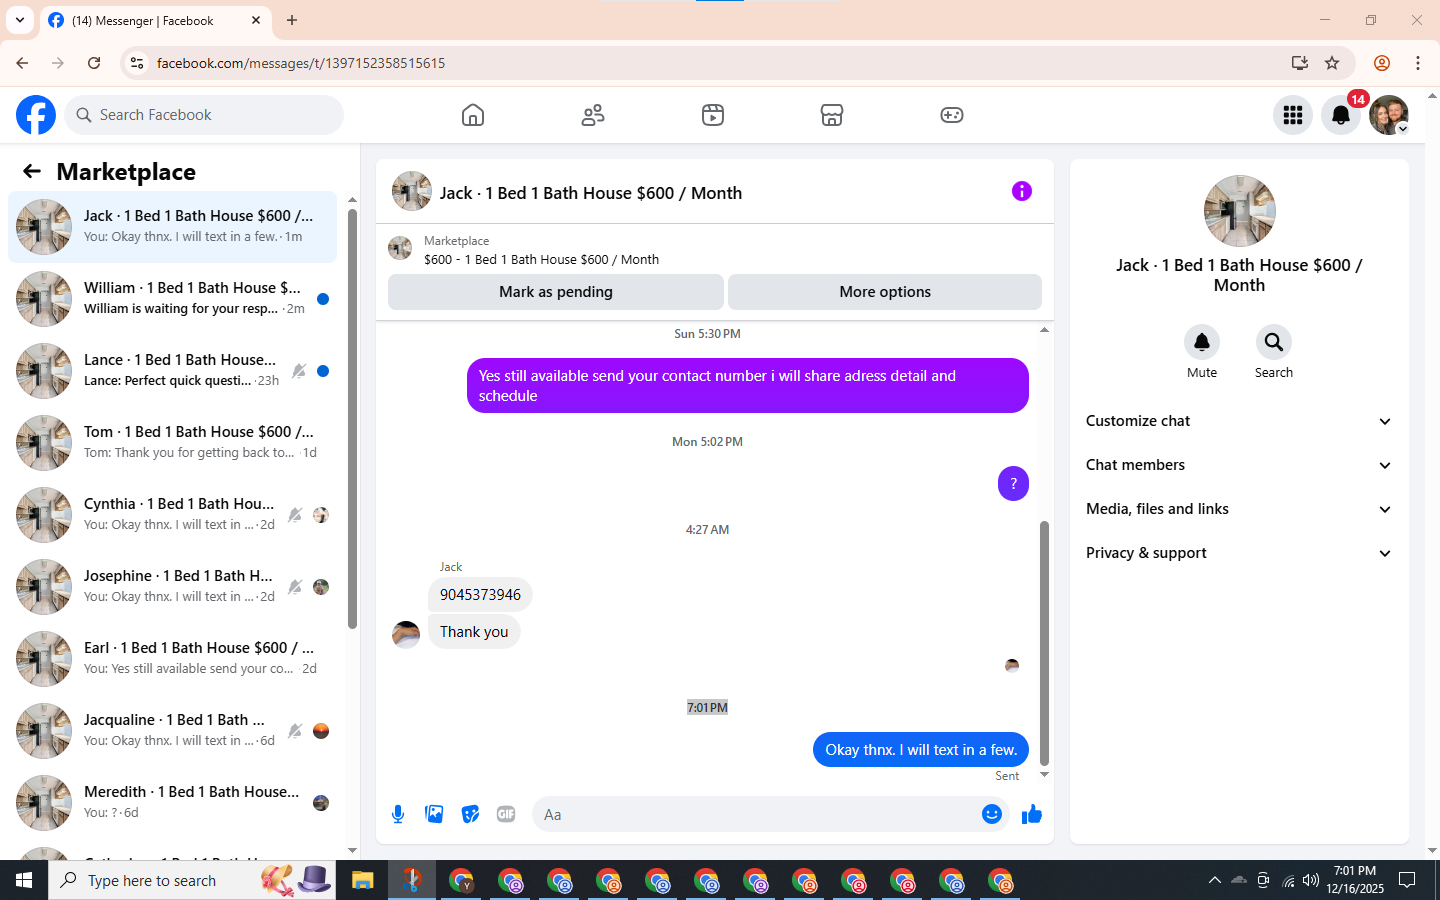The width and height of the screenshot is (1440, 900).
Task: Open the Friends icon in top navigation
Action: point(593,115)
